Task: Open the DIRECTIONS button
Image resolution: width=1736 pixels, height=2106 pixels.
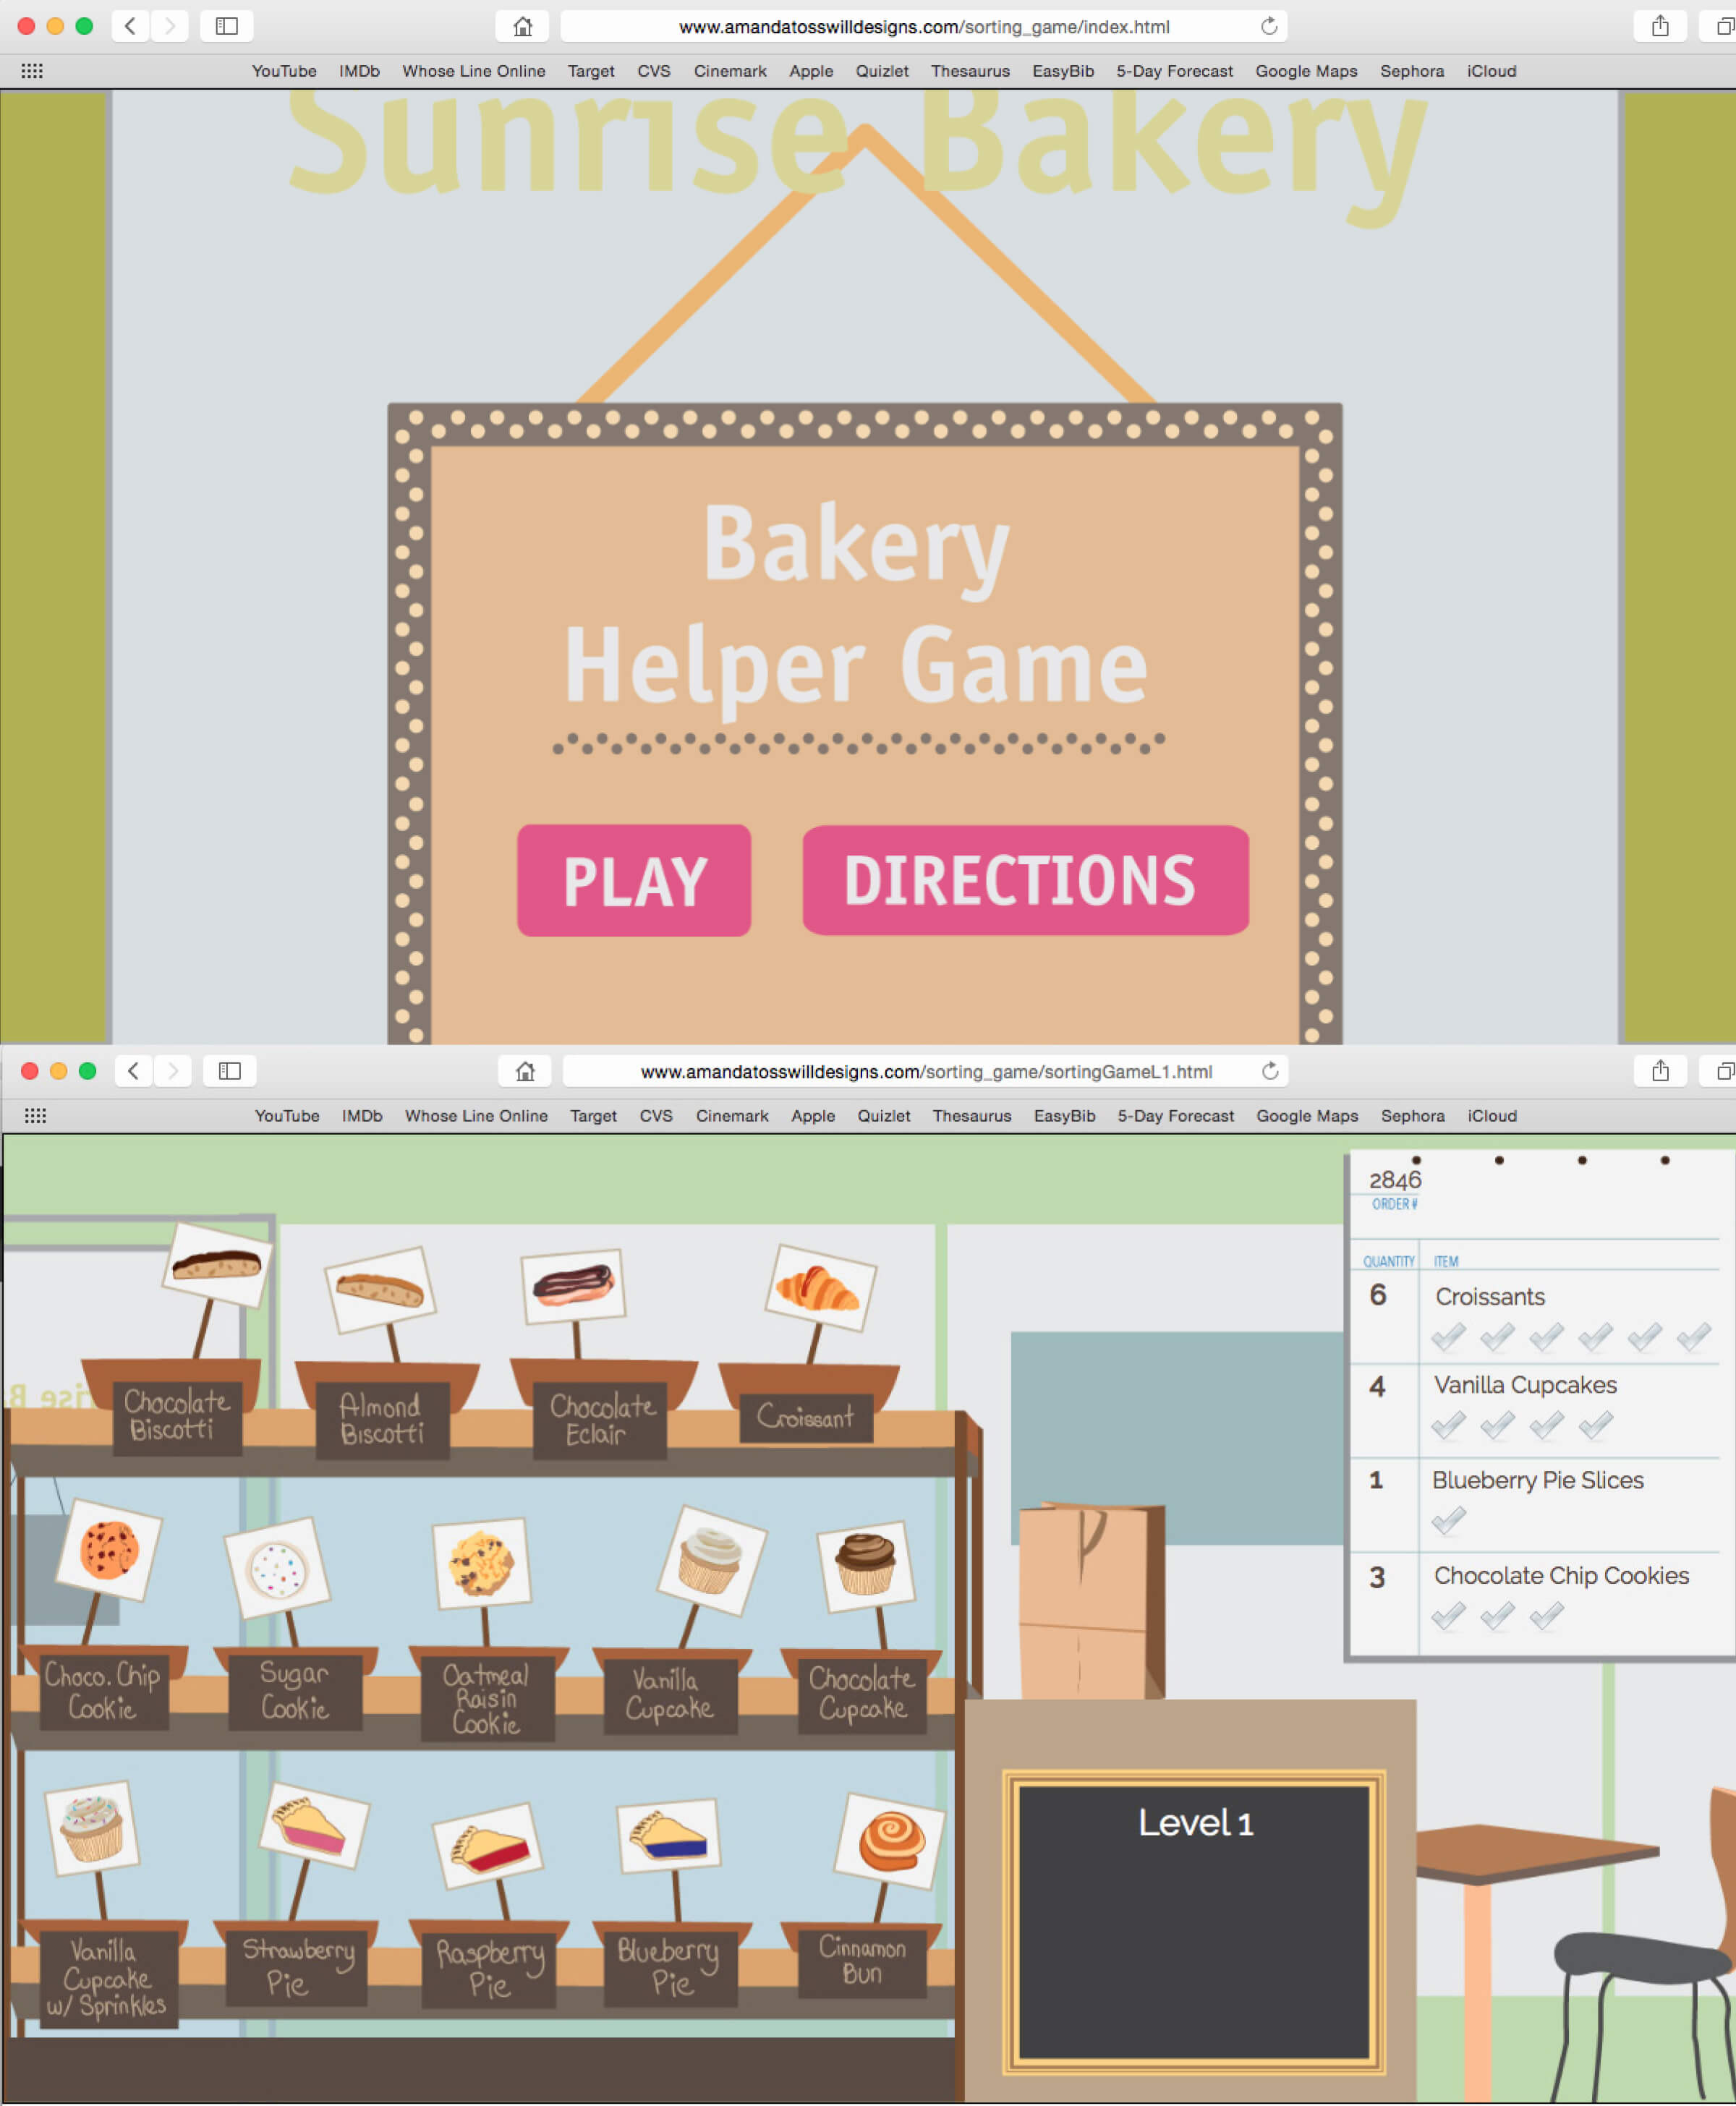Action: pos(1025,880)
